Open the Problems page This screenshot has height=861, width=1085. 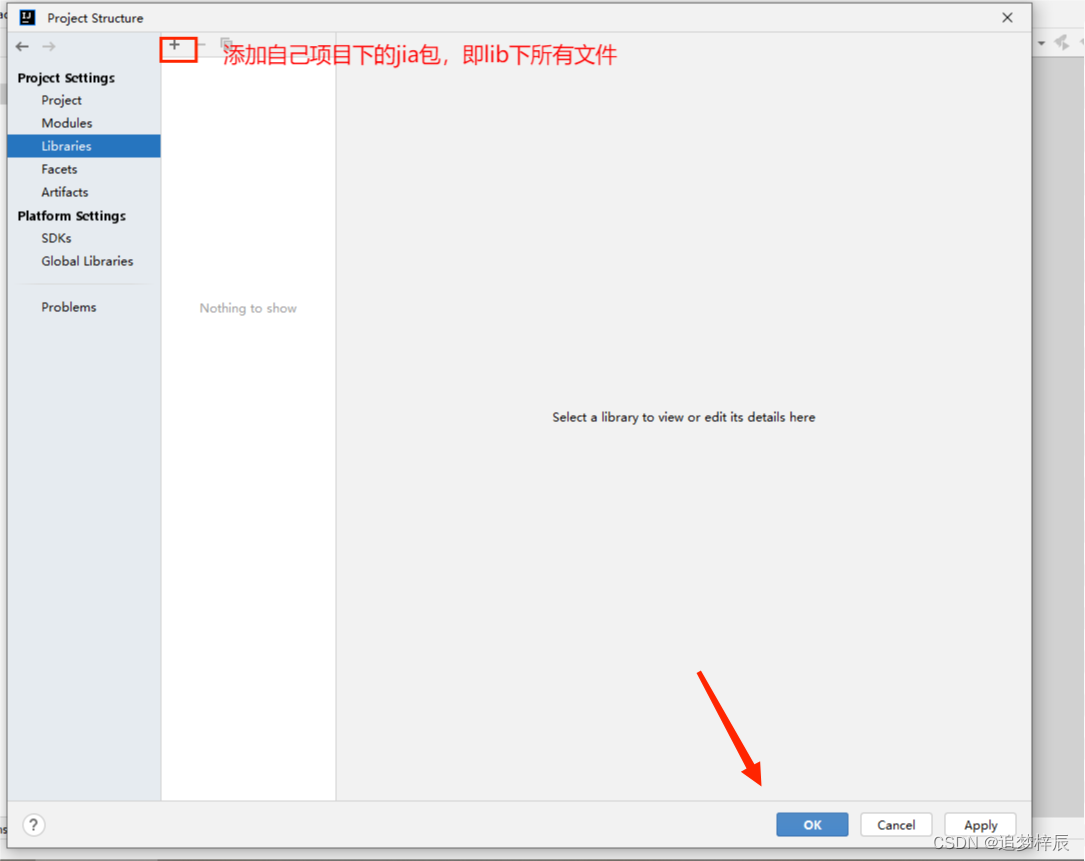(x=69, y=307)
